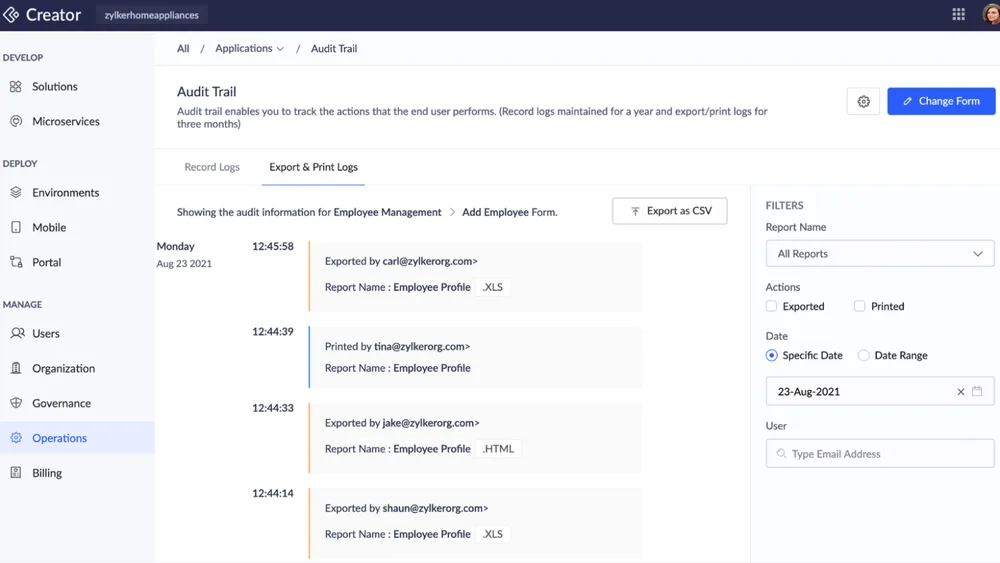This screenshot has height=563, width=1000.
Task: Open the apps grid icon in header
Action: tap(959, 15)
